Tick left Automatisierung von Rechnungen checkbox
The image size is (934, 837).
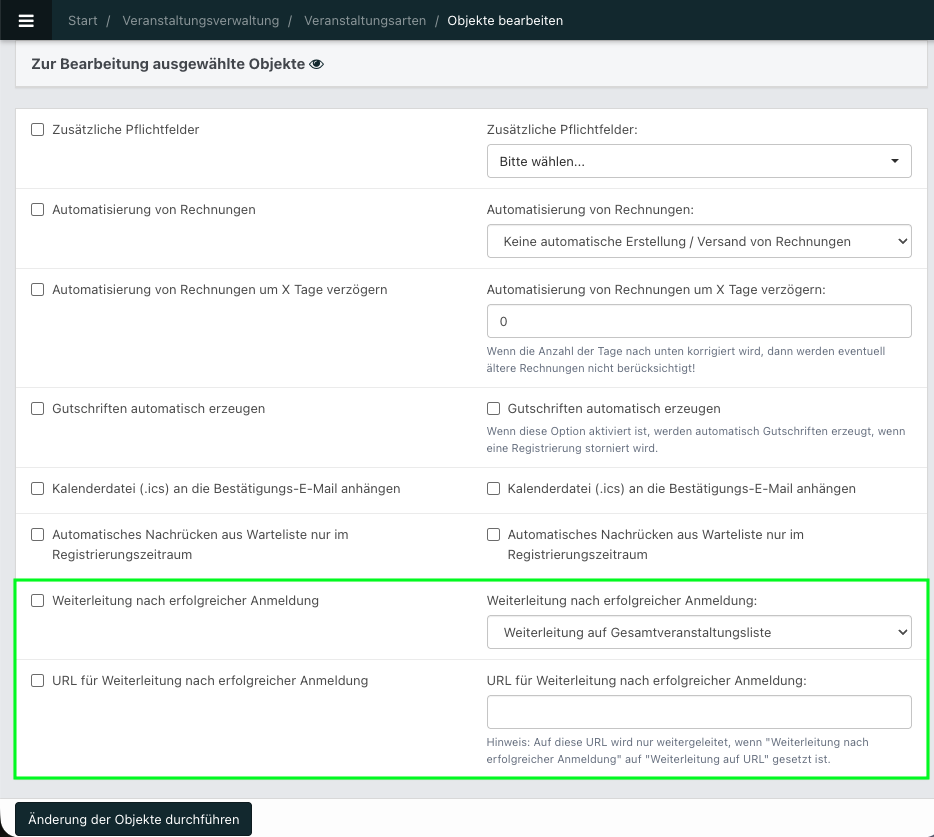[38, 210]
